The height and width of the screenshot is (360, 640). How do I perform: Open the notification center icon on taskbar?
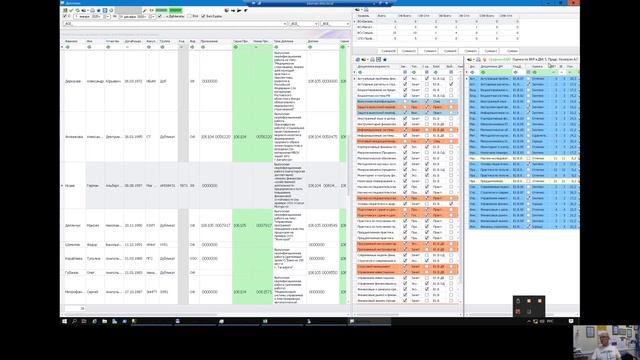tap(571, 322)
